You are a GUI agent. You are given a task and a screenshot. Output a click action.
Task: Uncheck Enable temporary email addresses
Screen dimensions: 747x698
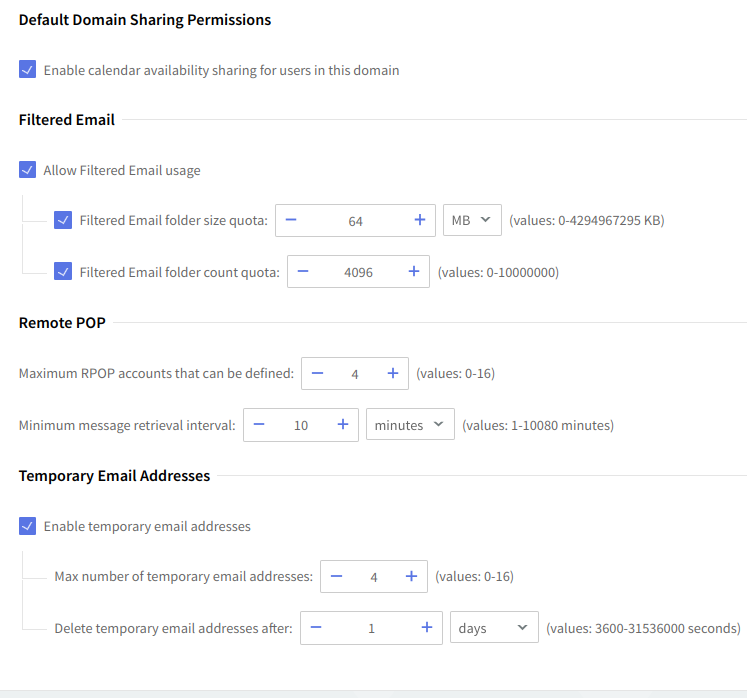tap(28, 526)
